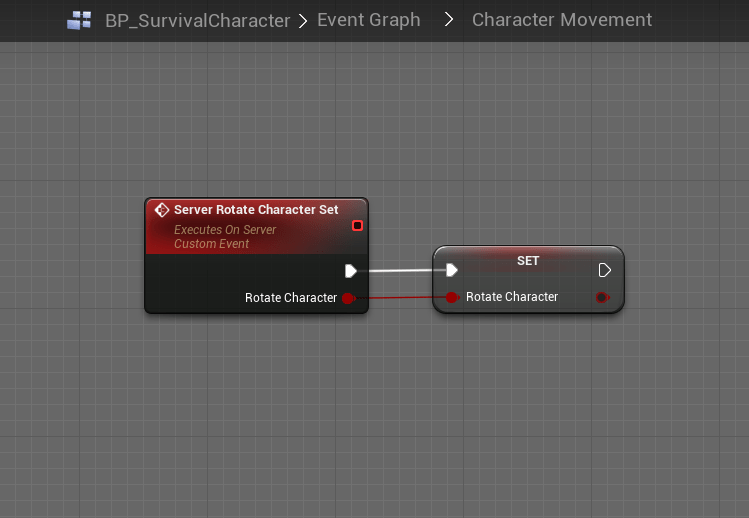
Task: Select the white execution wire between nodes
Action: [401, 270]
